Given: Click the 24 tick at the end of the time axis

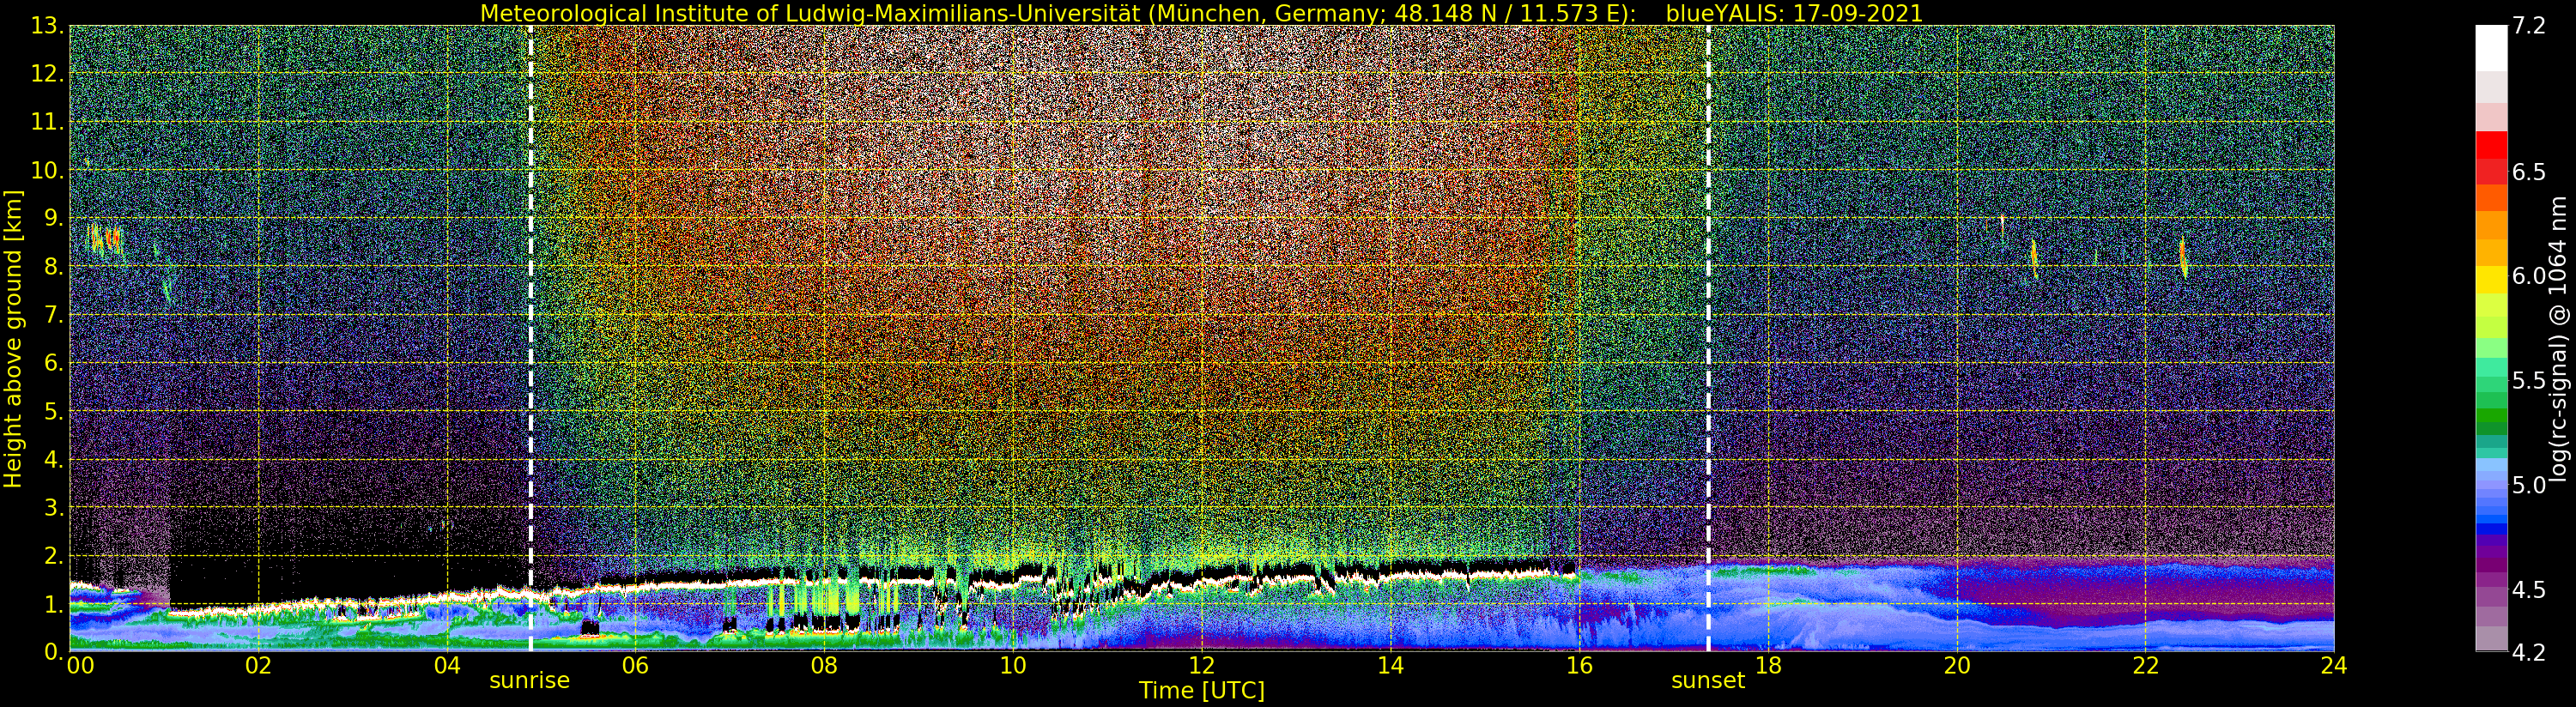Looking at the screenshot, I should coord(2333,665).
